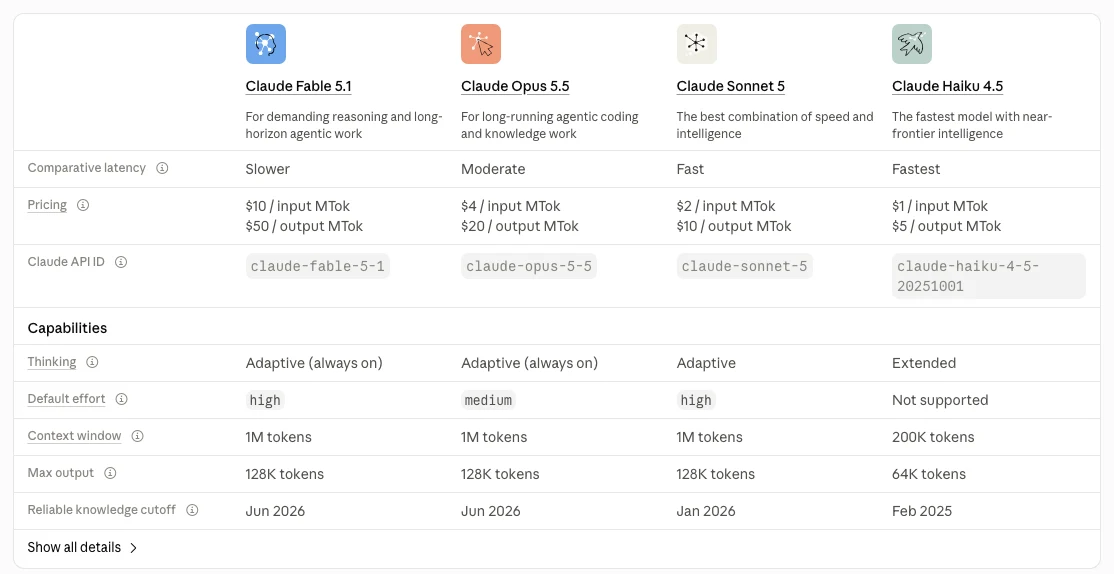Open the Claude Fable 5.1 link

point(298,86)
